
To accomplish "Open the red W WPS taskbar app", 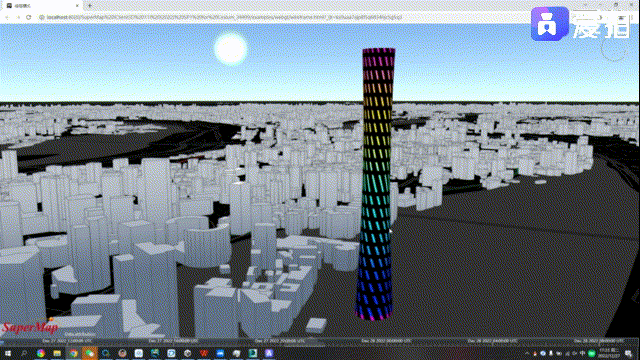I will [204, 353].
